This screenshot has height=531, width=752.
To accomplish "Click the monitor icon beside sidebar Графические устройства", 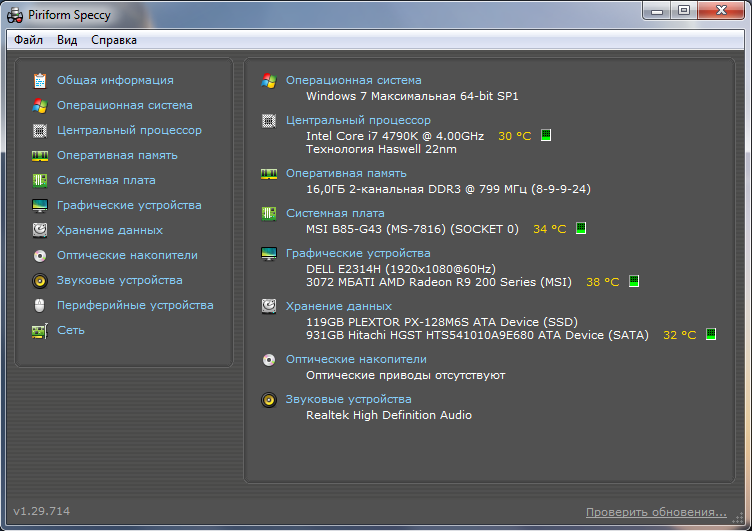I will pos(40,205).
